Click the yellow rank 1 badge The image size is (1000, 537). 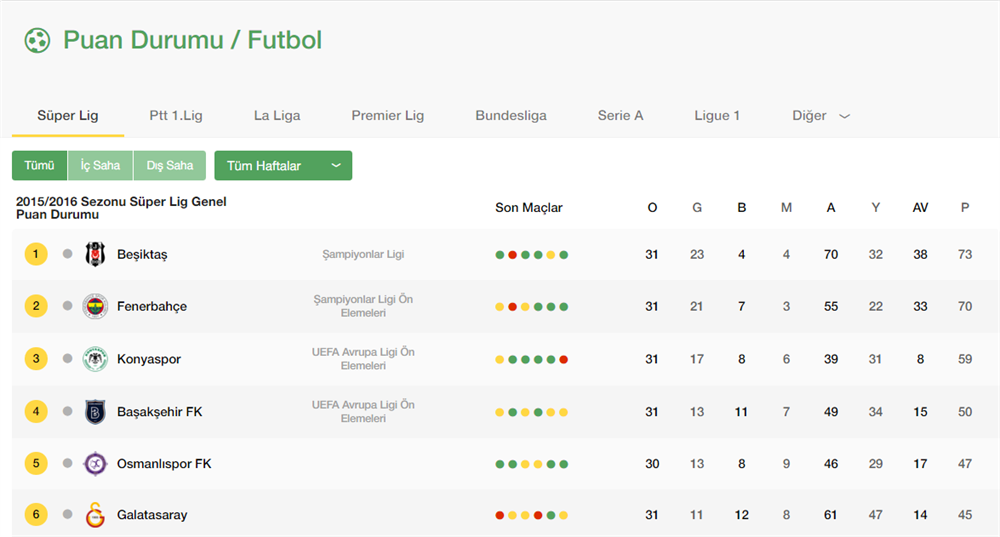tap(36, 254)
